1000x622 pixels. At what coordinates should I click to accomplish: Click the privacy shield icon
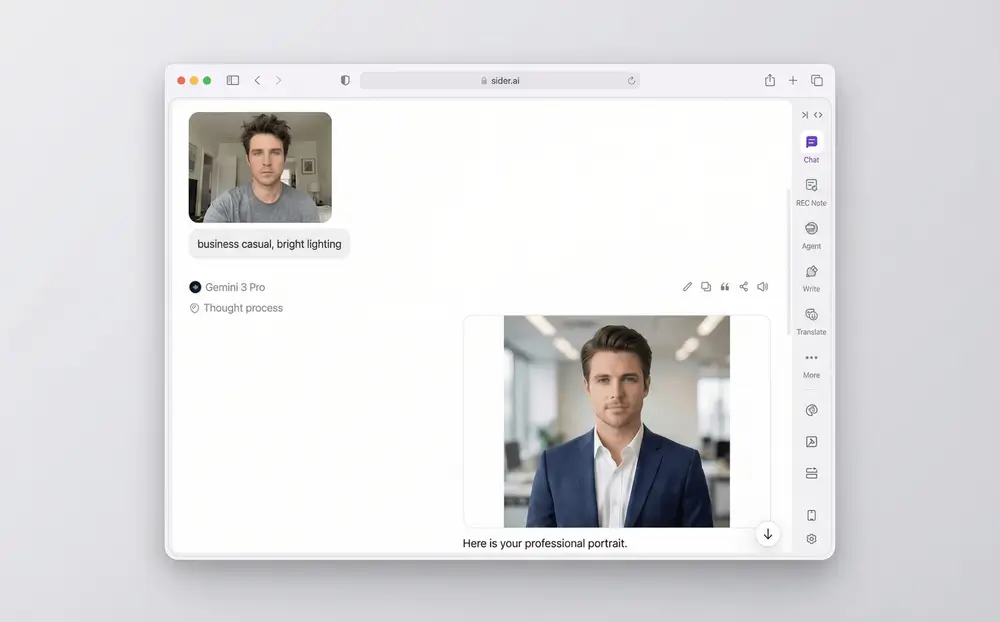coord(345,80)
